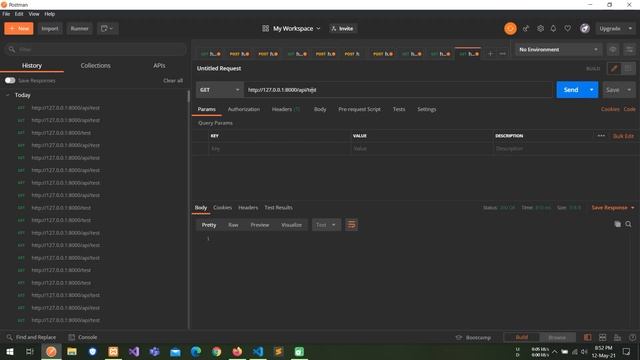
Task: Toggle the Save Responses switch
Action: click(x=10, y=80)
